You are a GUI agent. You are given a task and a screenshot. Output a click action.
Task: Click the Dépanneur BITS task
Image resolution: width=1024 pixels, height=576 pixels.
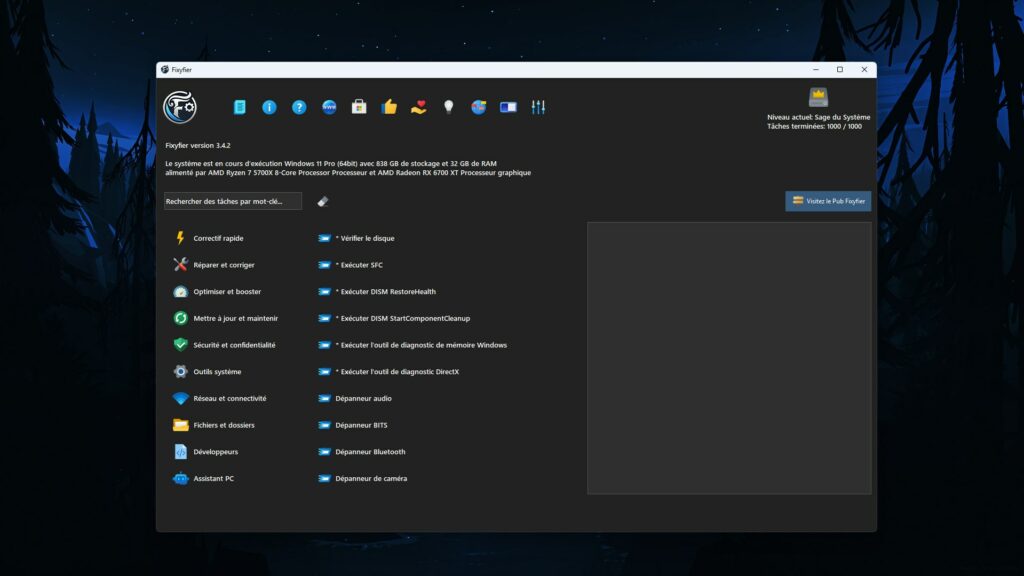353,425
